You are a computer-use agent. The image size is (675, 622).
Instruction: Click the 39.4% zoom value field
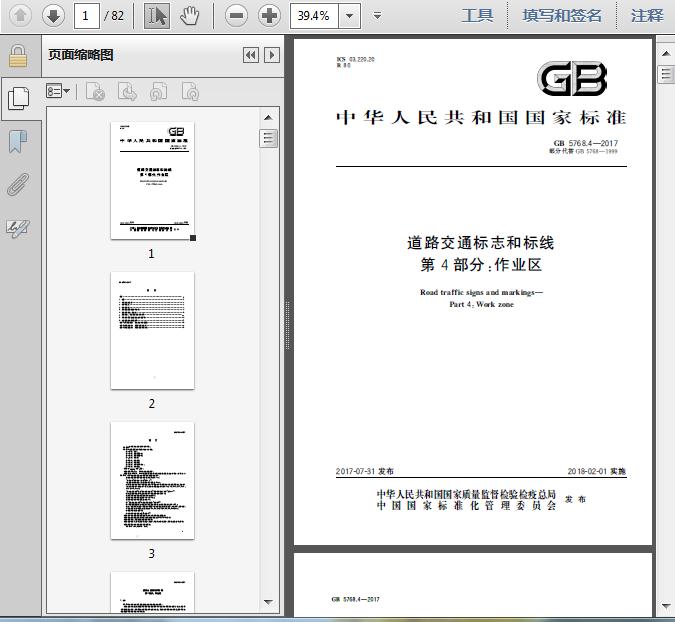(x=314, y=16)
